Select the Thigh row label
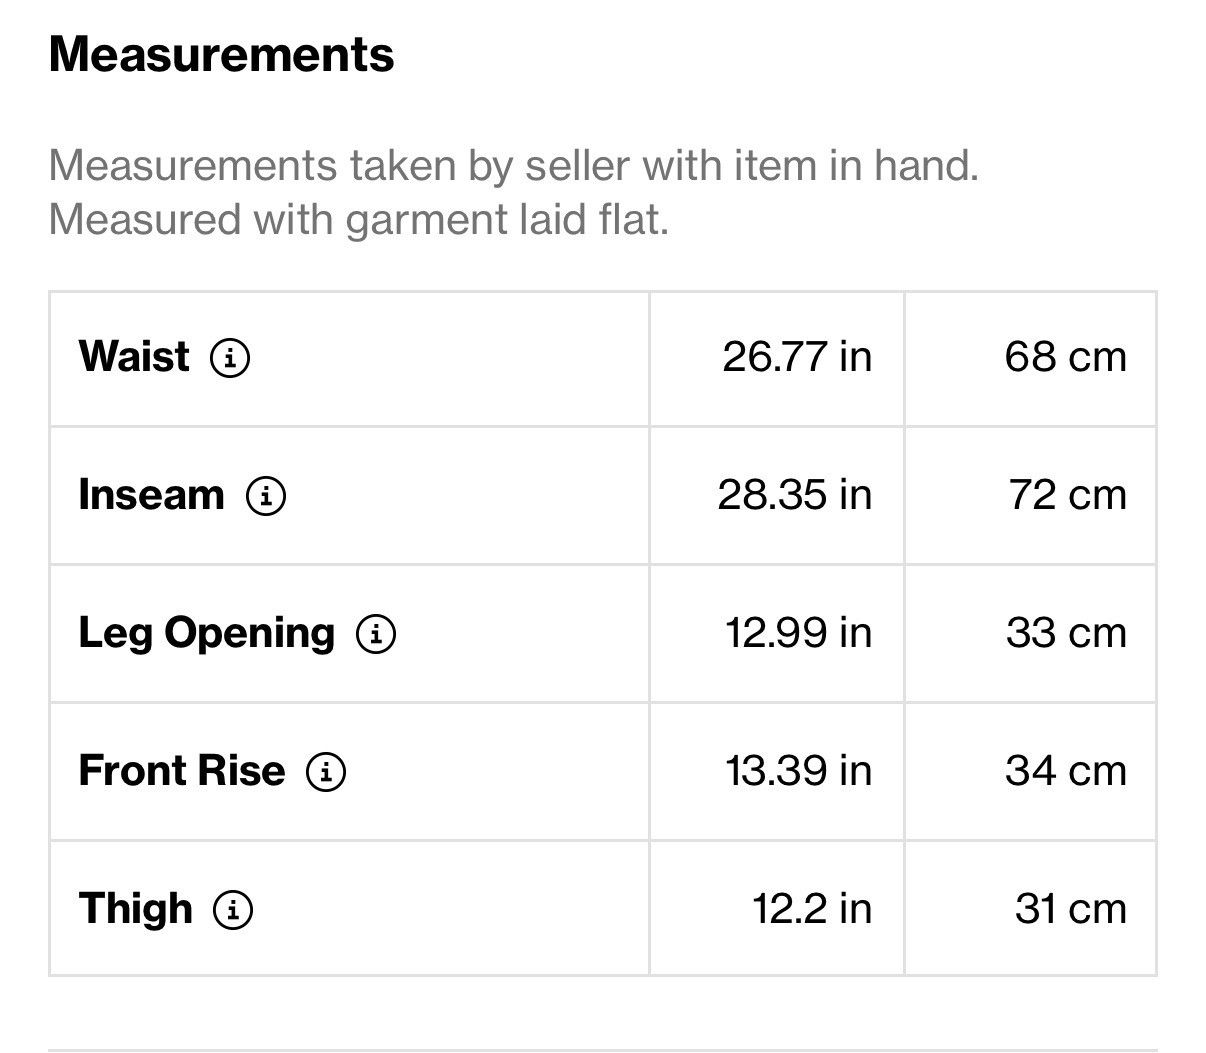This screenshot has width=1206, height=1053. (x=135, y=909)
